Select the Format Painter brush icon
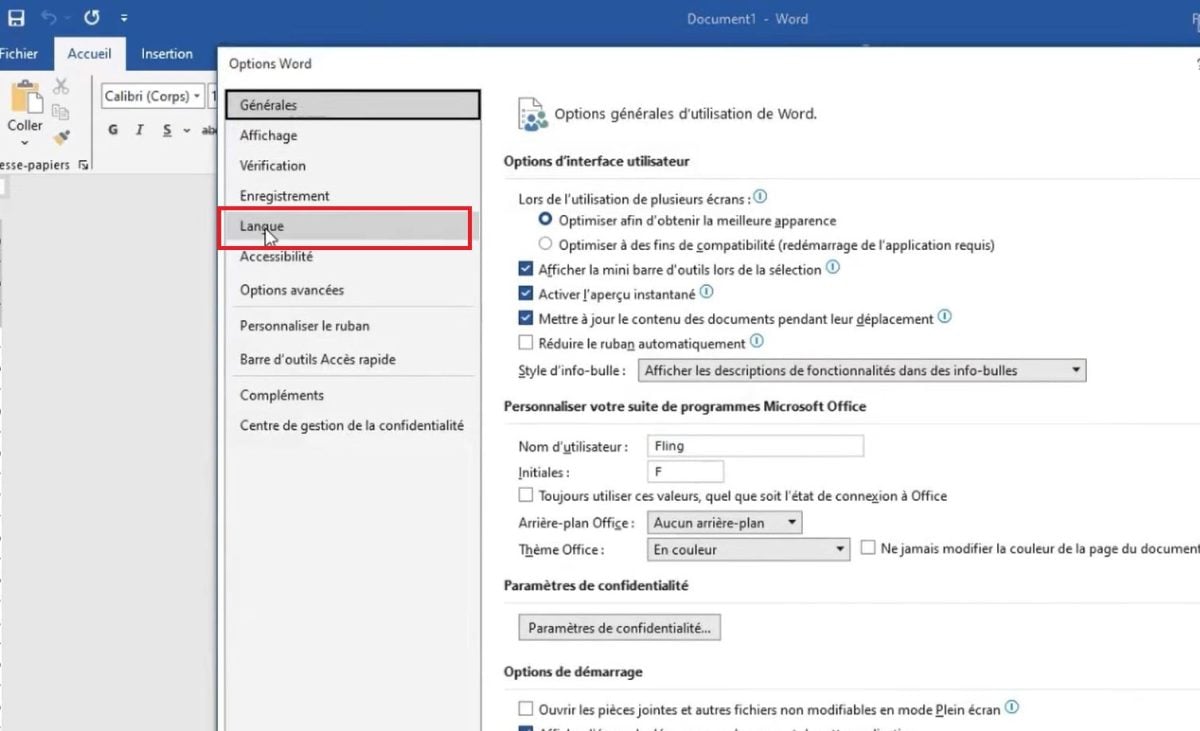This screenshot has width=1200, height=731. click(x=61, y=137)
